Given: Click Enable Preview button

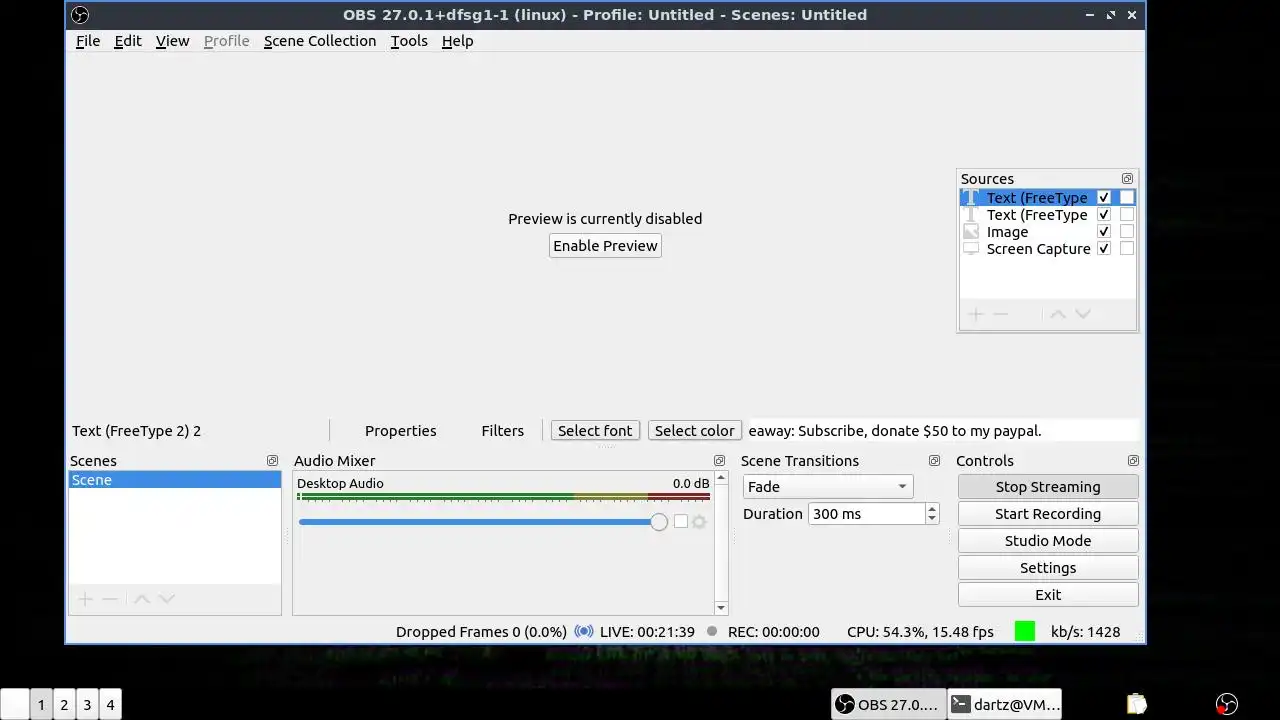Looking at the screenshot, I should tap(605, 246).
